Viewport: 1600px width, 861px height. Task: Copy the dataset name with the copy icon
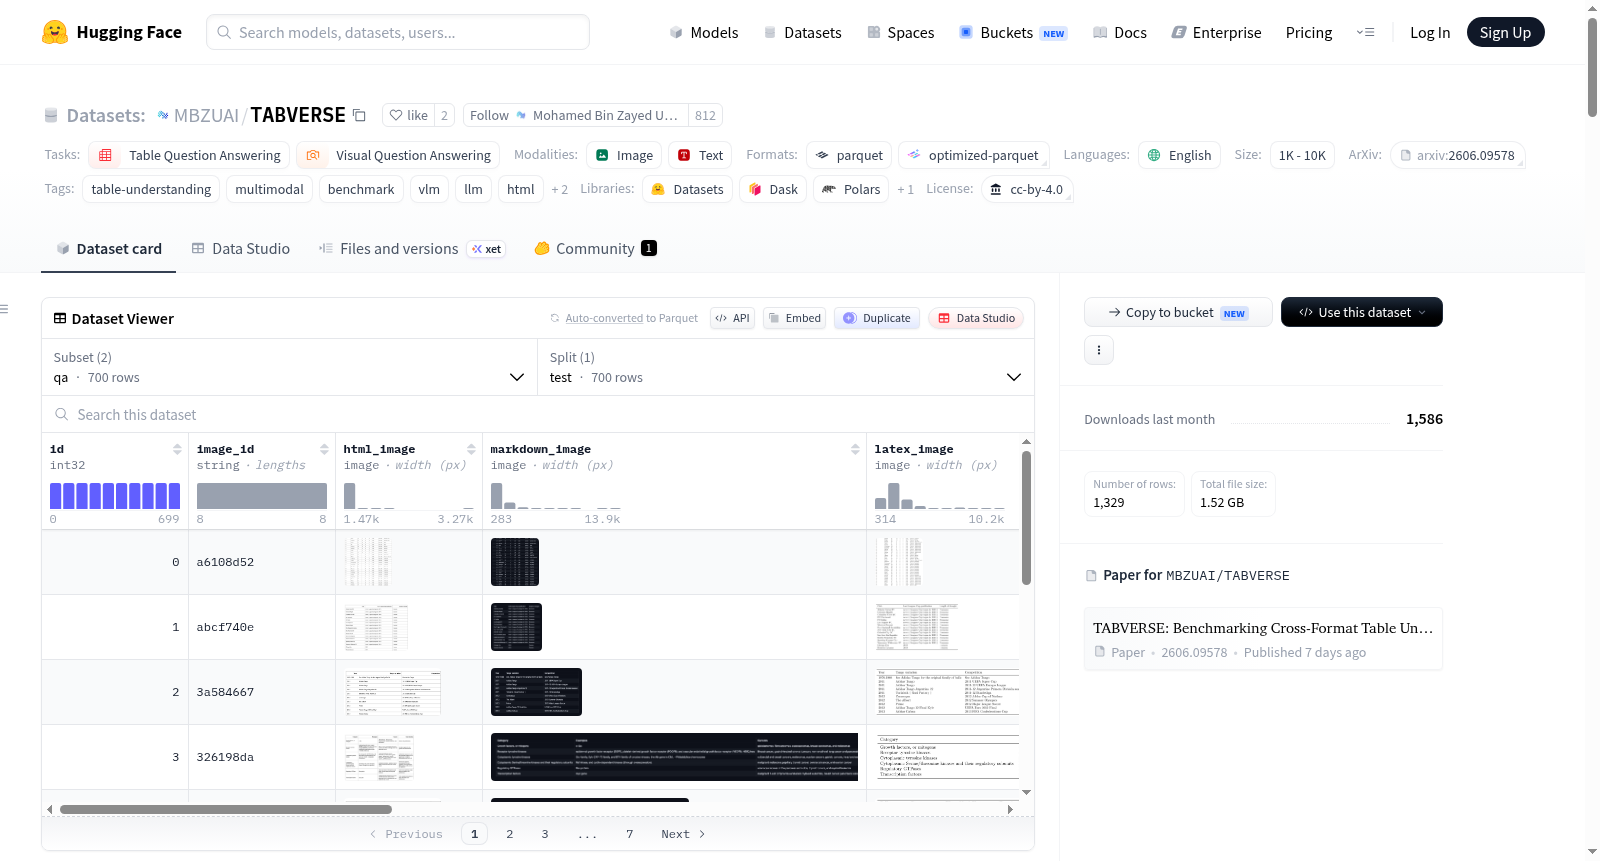tap(360, 115)
